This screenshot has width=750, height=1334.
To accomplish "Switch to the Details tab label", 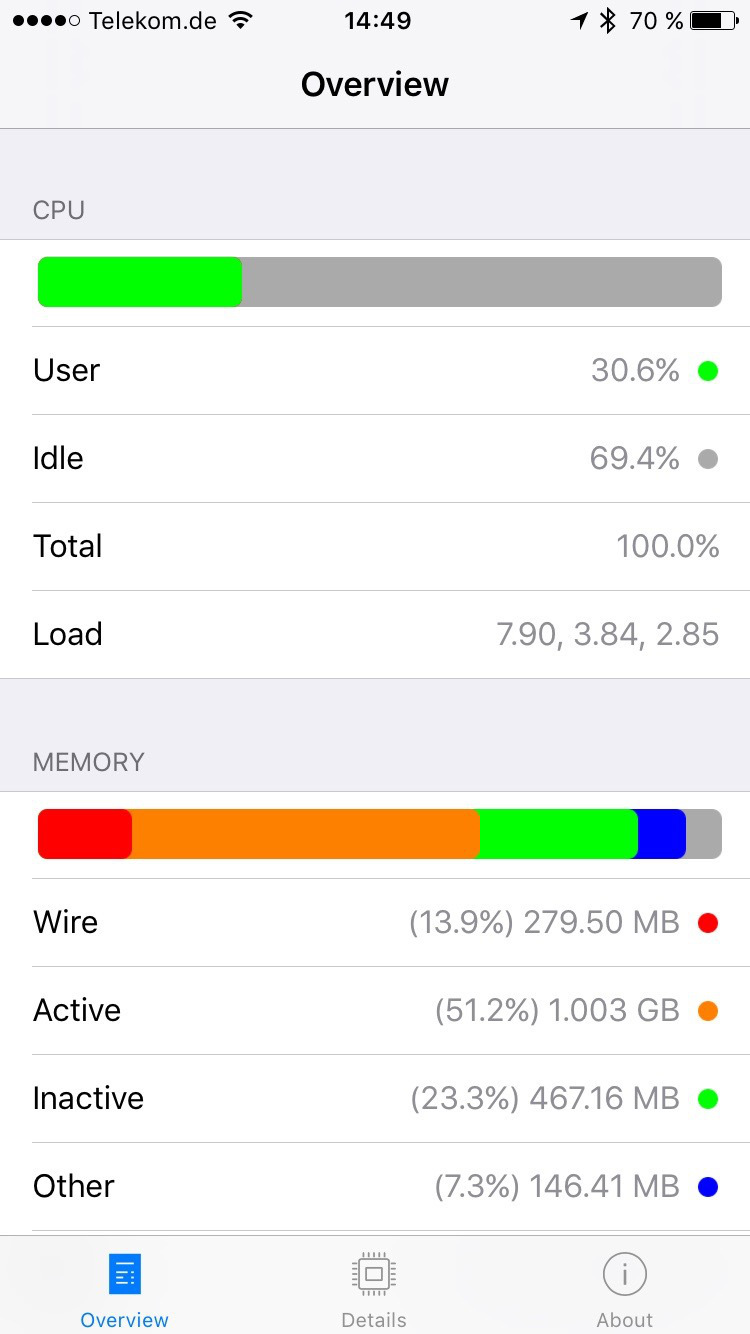I will tap(374, 1320).
